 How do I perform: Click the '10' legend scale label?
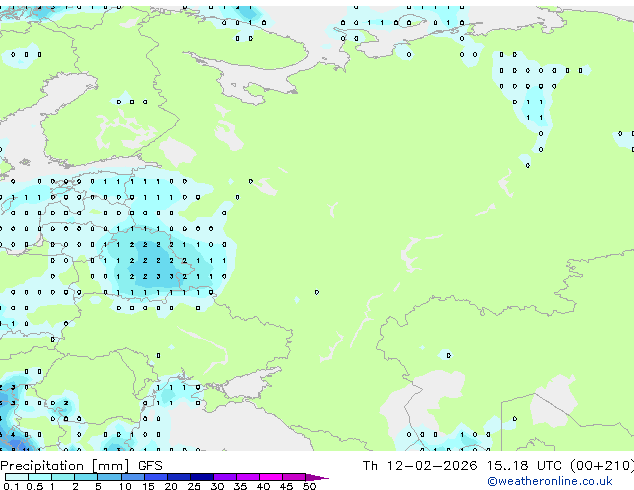coord(125,486)
